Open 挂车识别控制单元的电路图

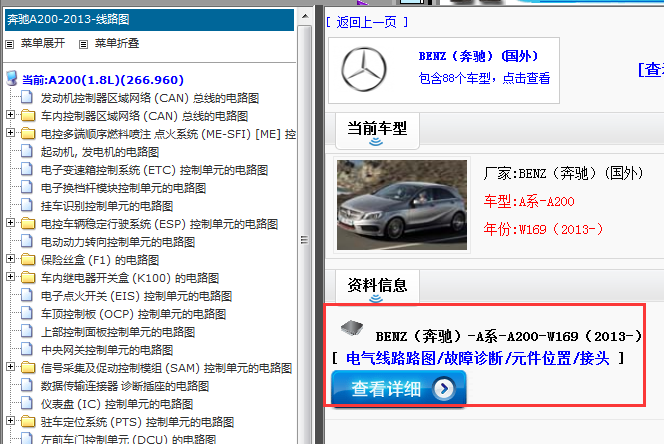[x=107, y=206]
